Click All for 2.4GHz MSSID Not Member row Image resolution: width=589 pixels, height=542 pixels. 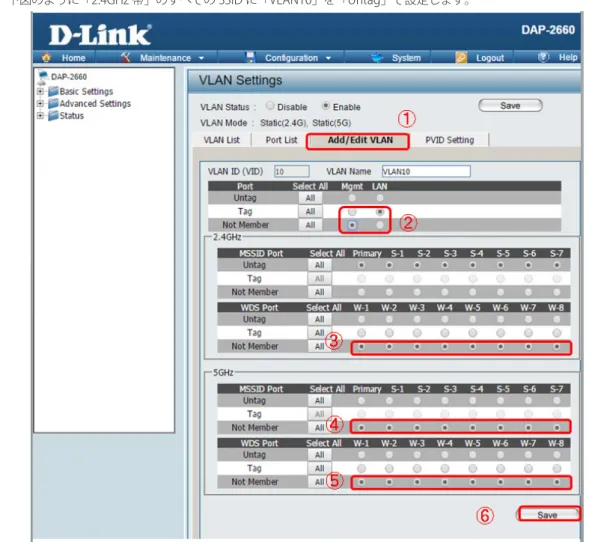pos(320,292)
